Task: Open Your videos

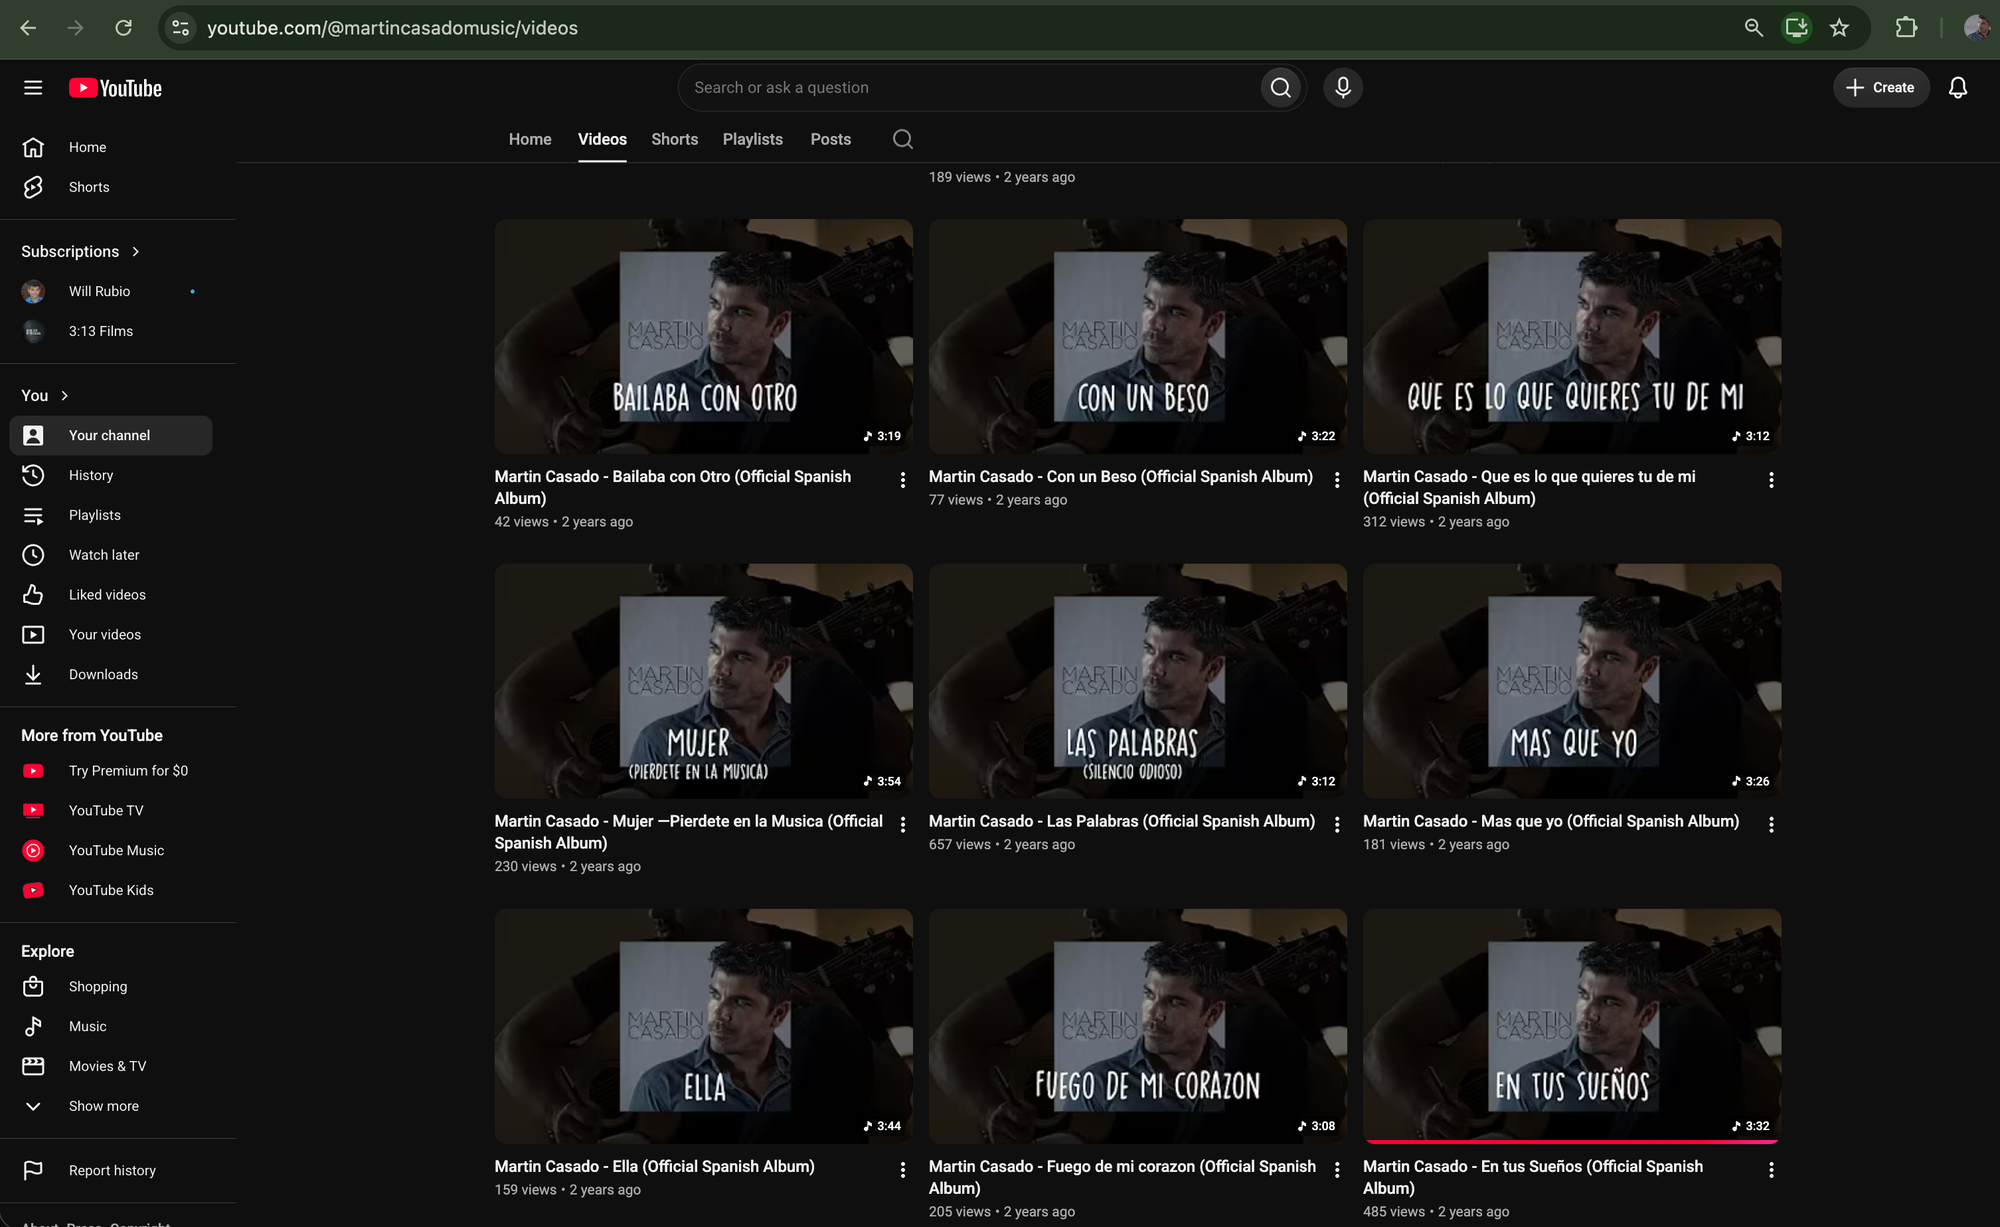Action: [x=111, y=635]
